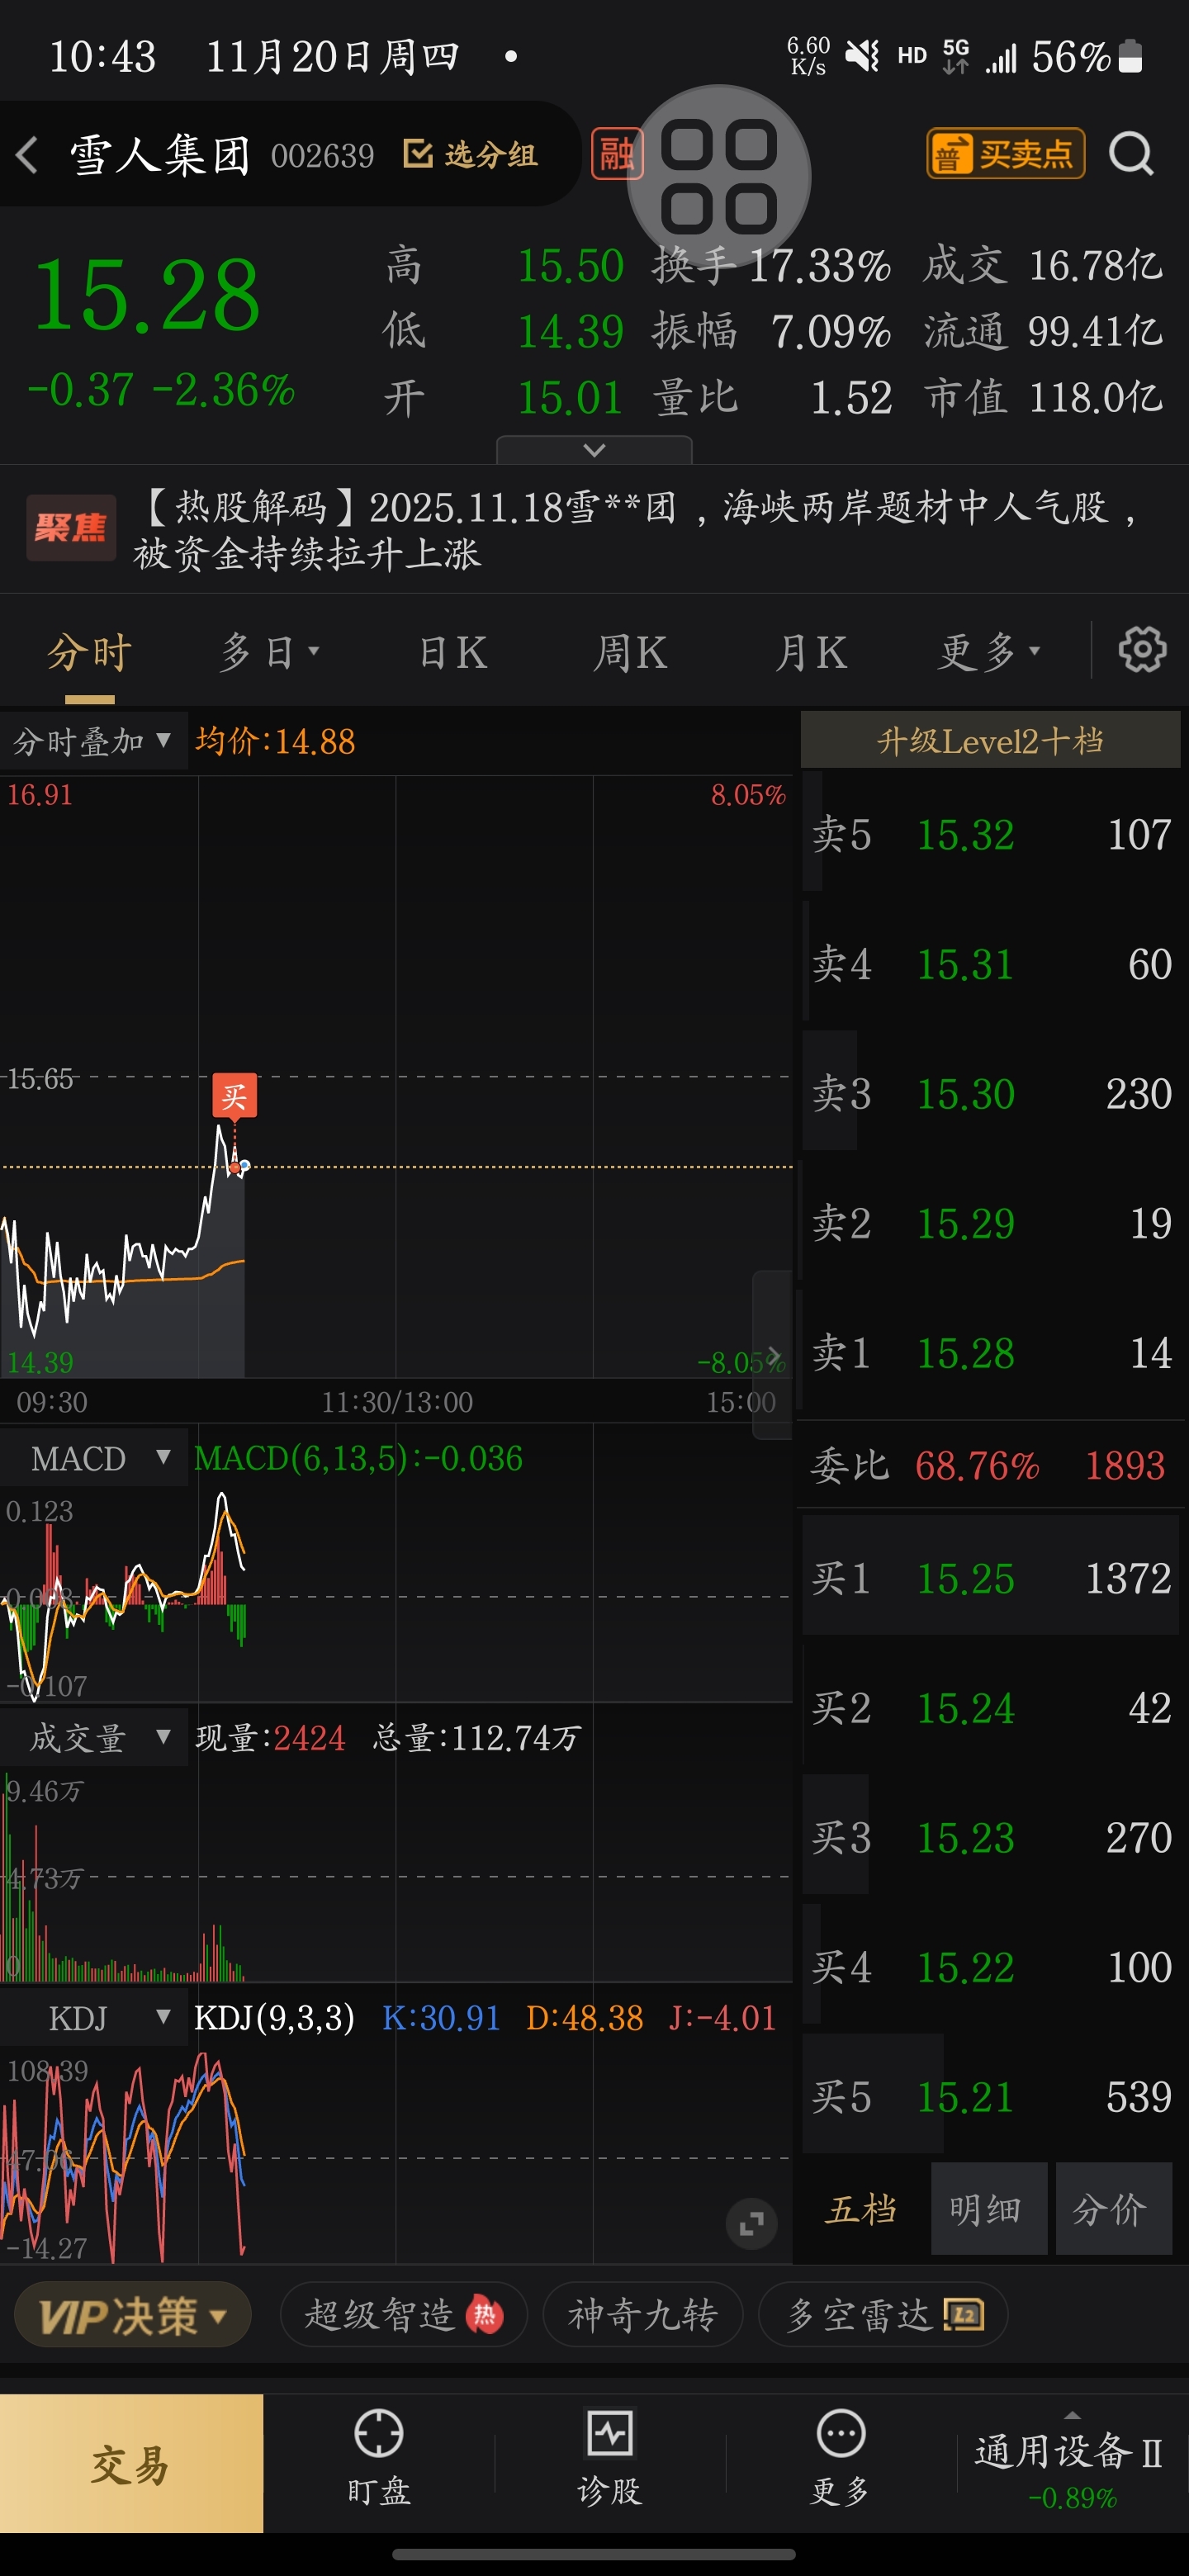Expand chart to fullscreen icon
This screenshot has height=2576, width=1189.
click(751, 2224)
